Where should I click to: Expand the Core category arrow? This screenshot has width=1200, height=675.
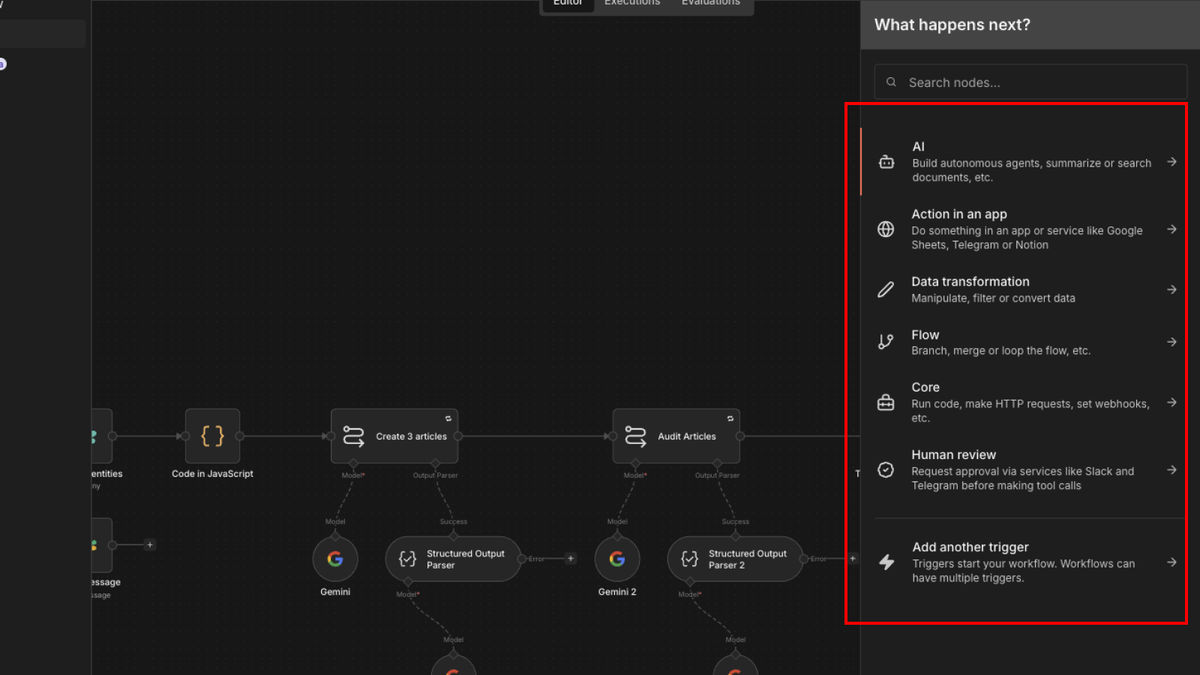pyautogui.click(x=1172, y=403)
